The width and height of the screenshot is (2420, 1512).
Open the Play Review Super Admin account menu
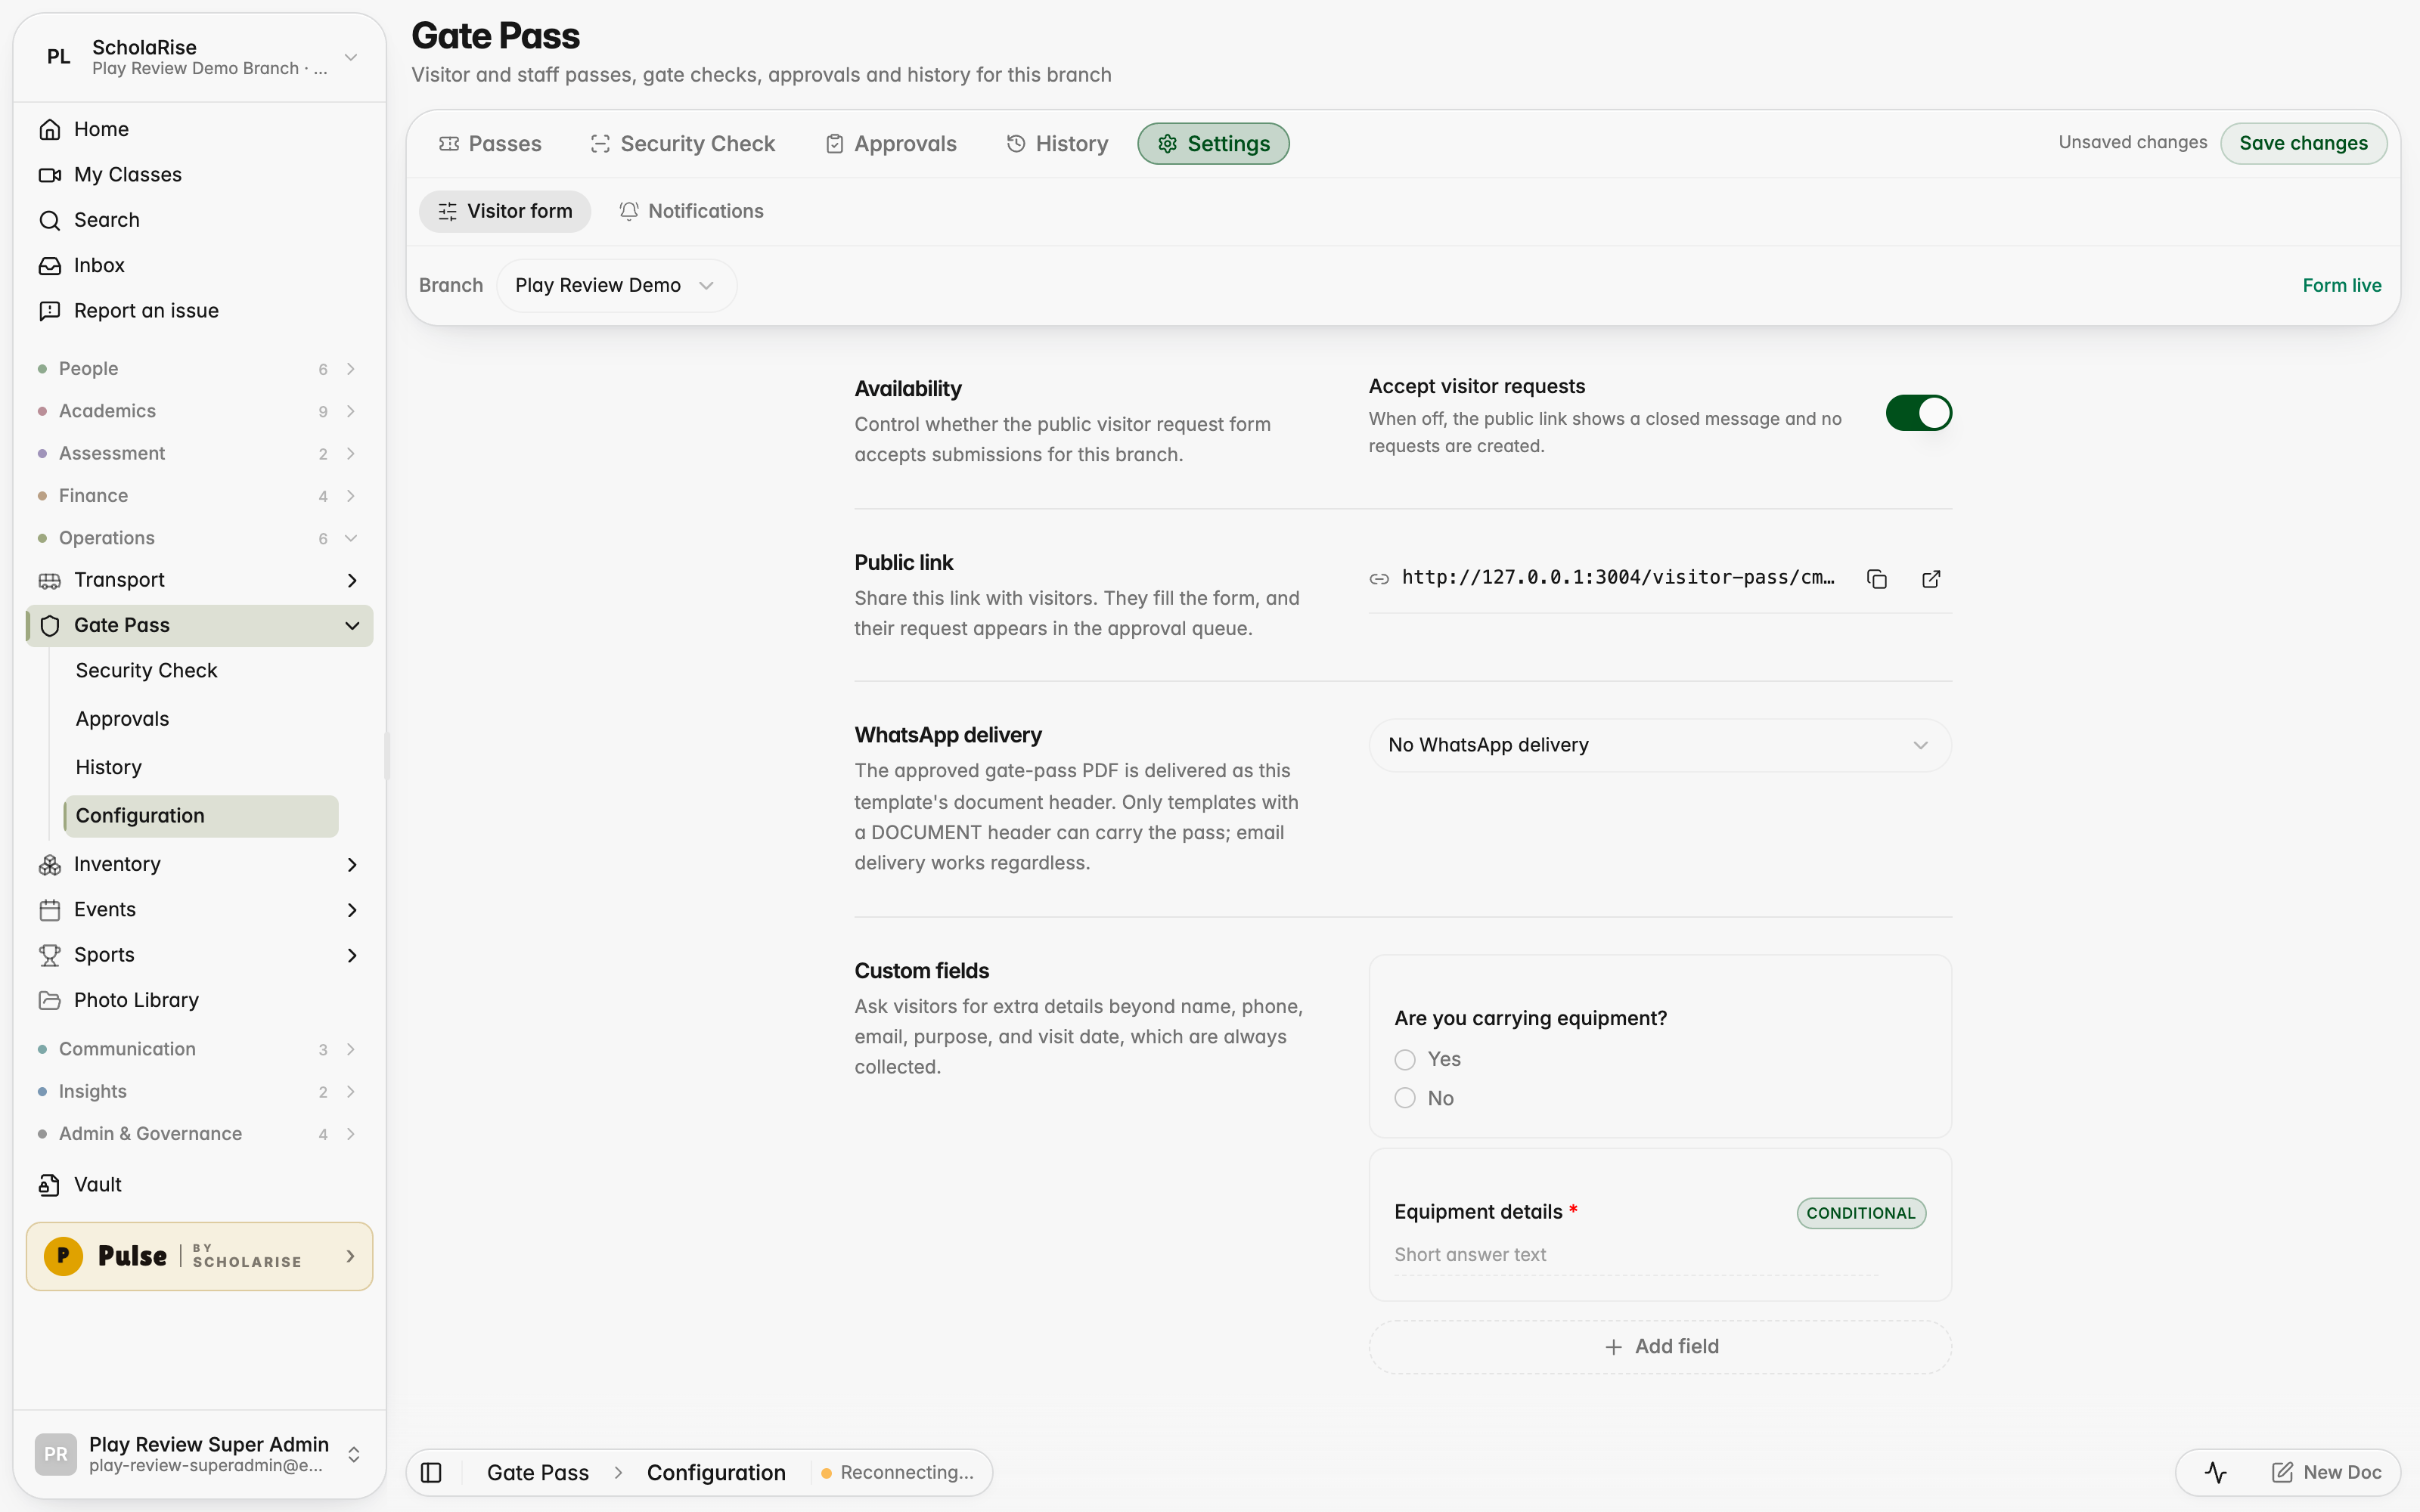coord(199,1454)
